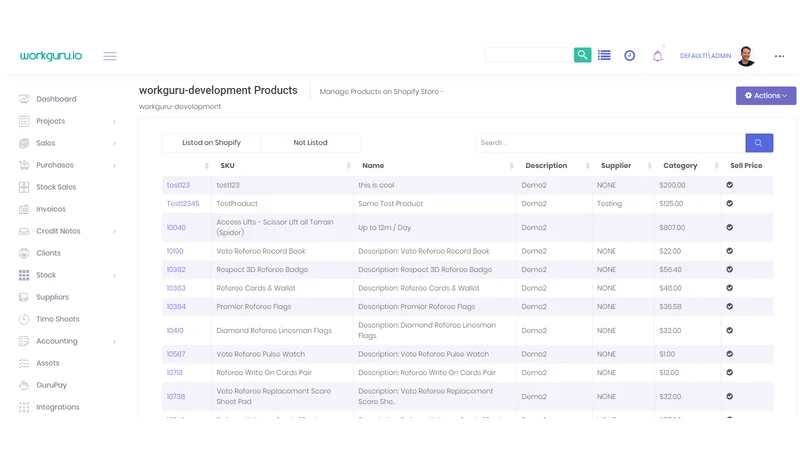800x450 pixels.
Task: Focus the product Search input field
Action: pyautogui.click(x=610, y=143)
